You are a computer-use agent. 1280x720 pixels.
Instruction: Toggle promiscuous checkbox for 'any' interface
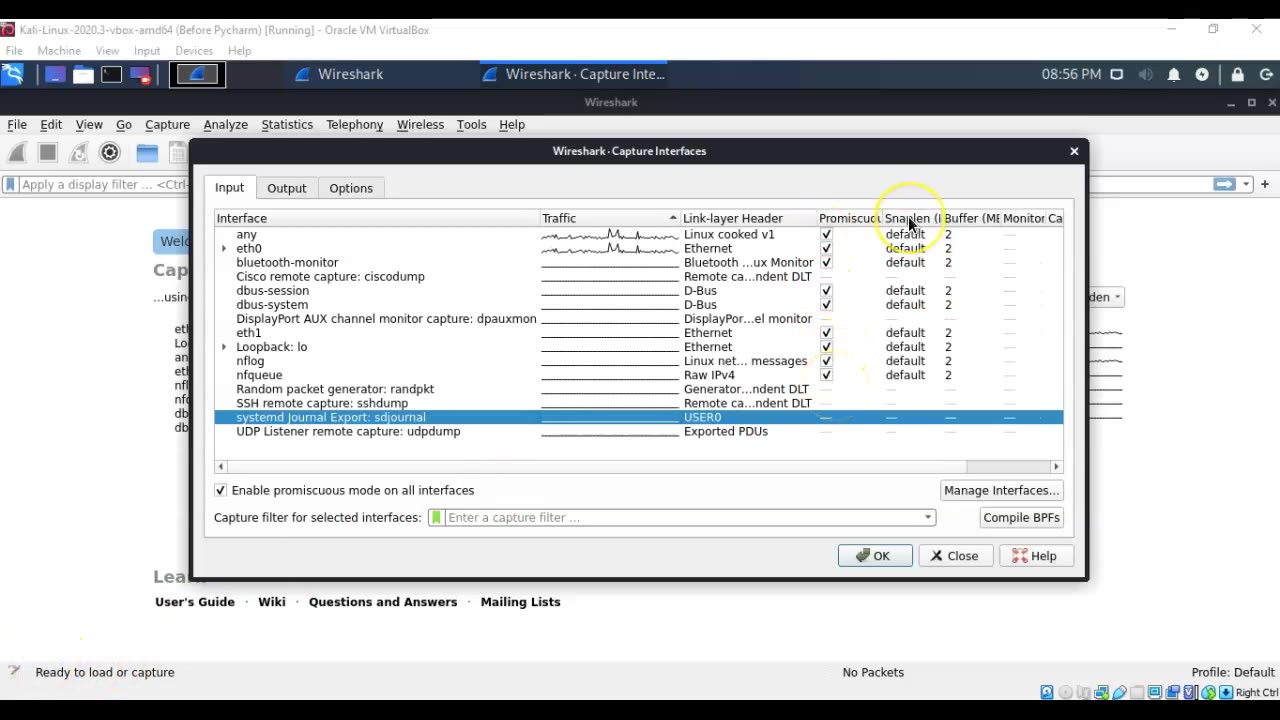click(x=826, y=235)
